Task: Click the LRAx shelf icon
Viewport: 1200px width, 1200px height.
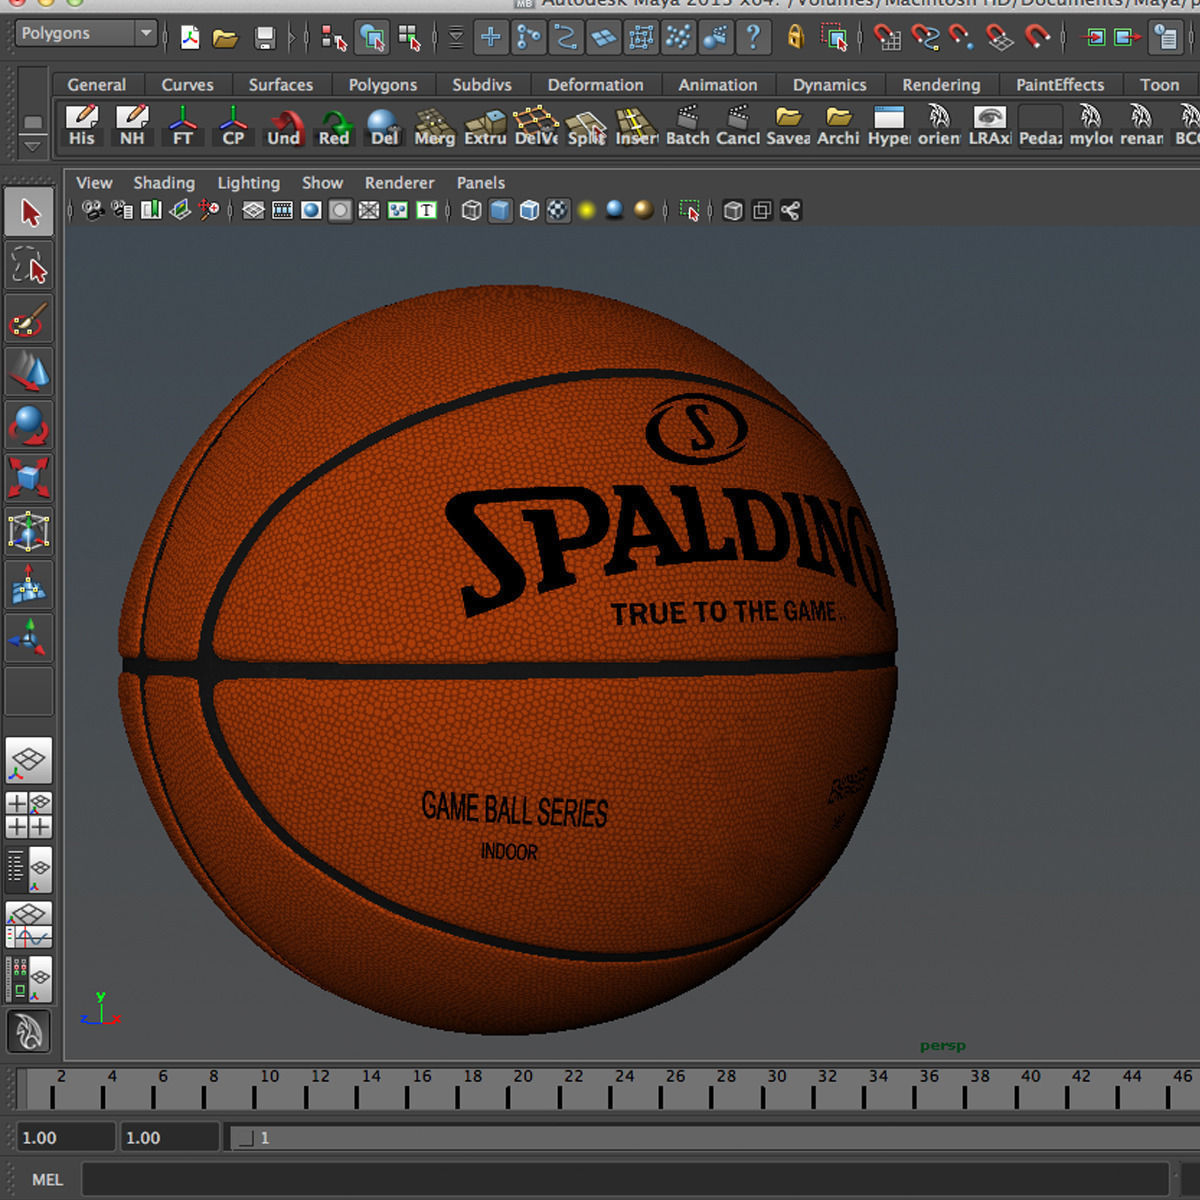Action: pyautogui.click(x=989, y=126)
